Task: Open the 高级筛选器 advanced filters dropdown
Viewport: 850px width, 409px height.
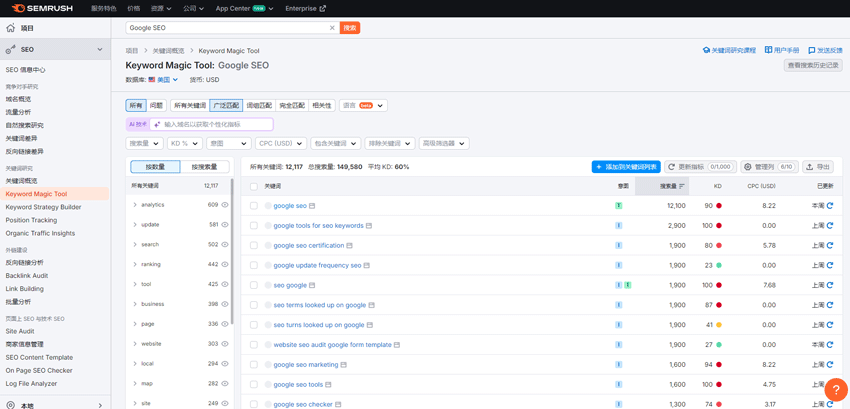Action: tap(444, 143)
